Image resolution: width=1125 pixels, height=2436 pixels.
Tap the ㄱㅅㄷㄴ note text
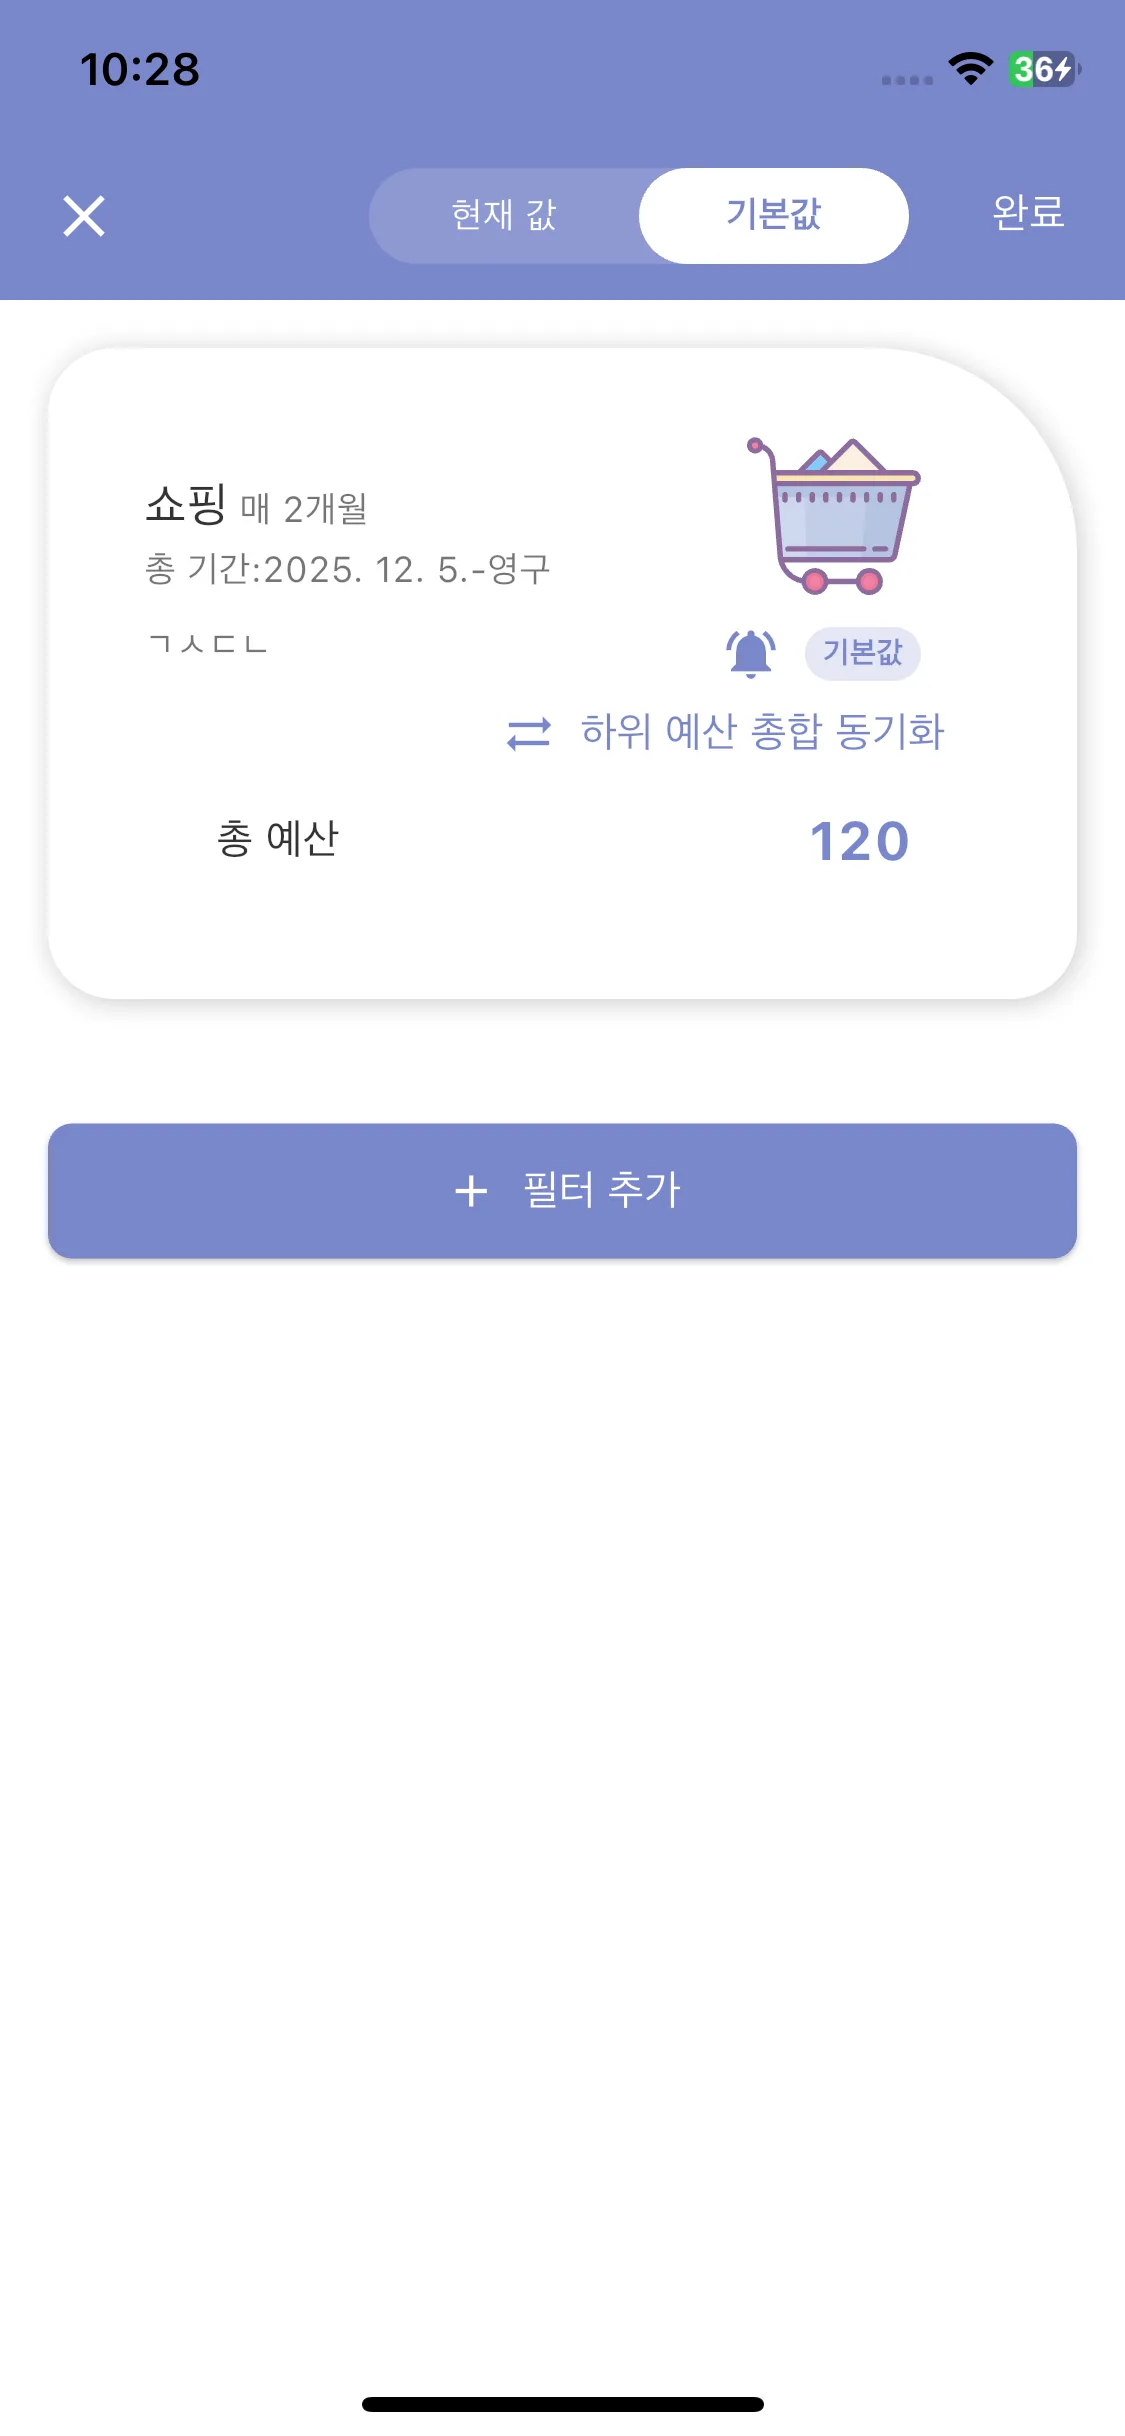(x=208, y=643)
